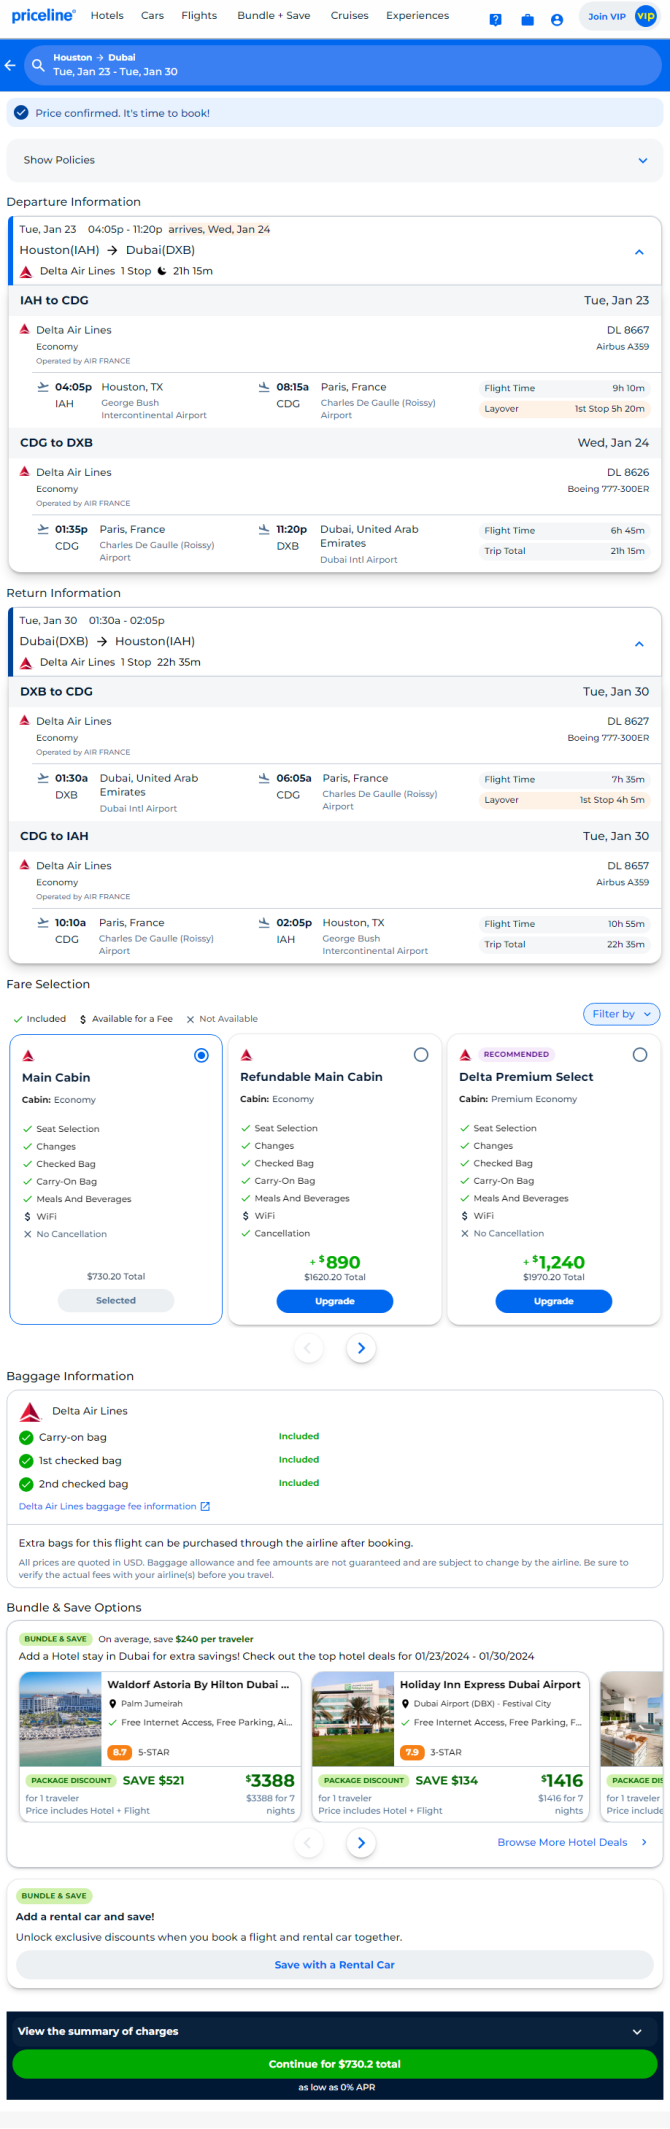The width and height of the screenshot is (670, 2129).
Task: Open the Filter by dropdown
Action: point(621,1014)
